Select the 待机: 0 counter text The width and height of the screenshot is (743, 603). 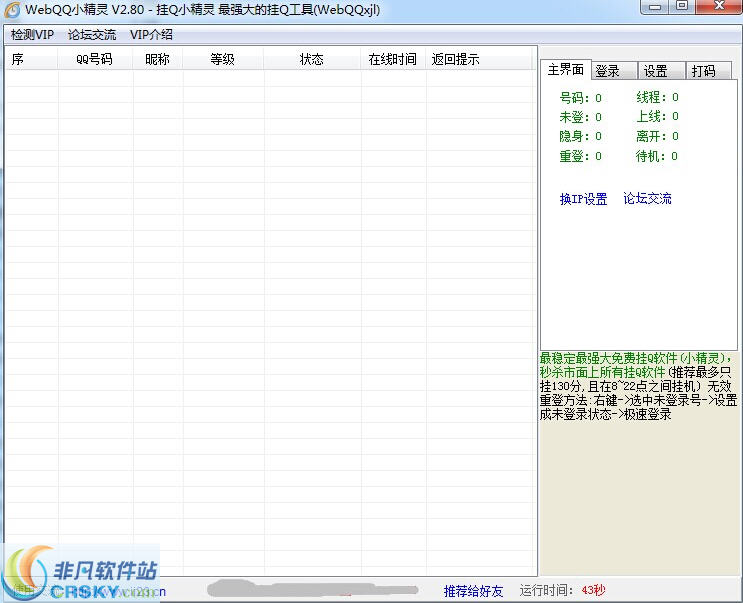(657, 156)
